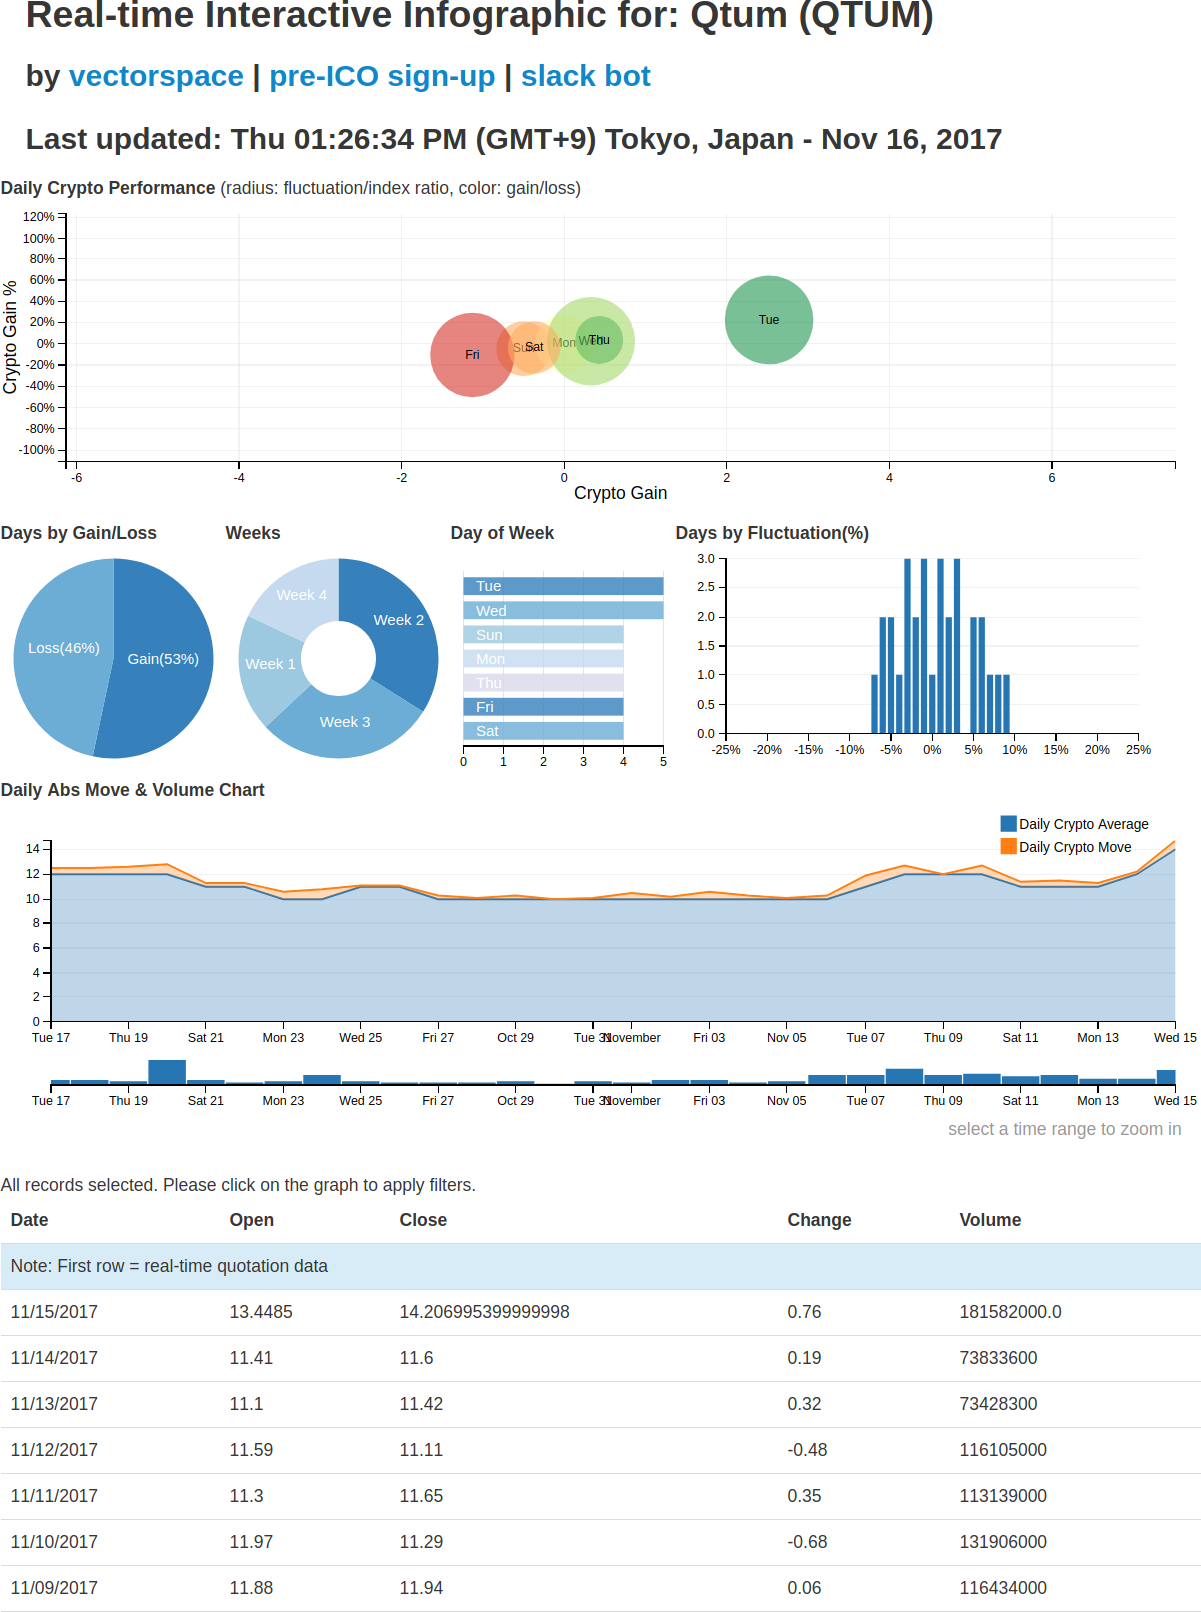
Task: Open the vectorspace link
Action: [x=156, y=76]
